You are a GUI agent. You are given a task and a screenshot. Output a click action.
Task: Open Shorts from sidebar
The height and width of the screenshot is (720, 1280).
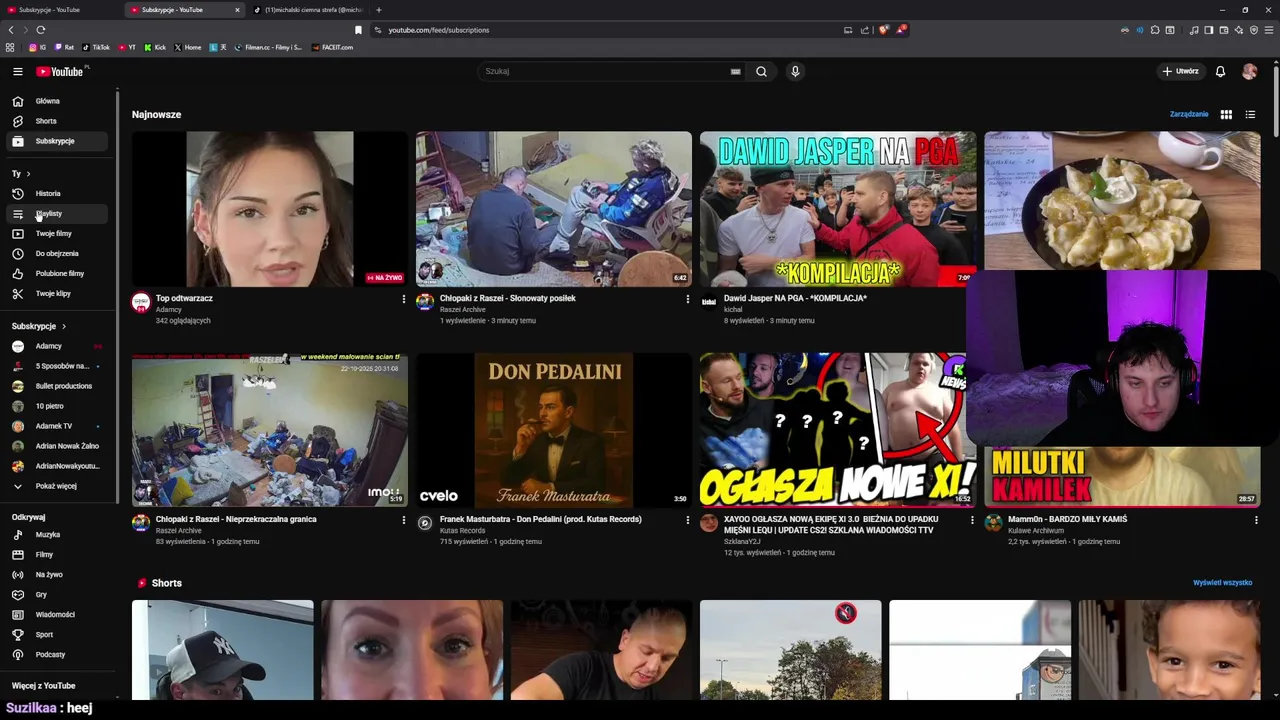tap(55, 121)
